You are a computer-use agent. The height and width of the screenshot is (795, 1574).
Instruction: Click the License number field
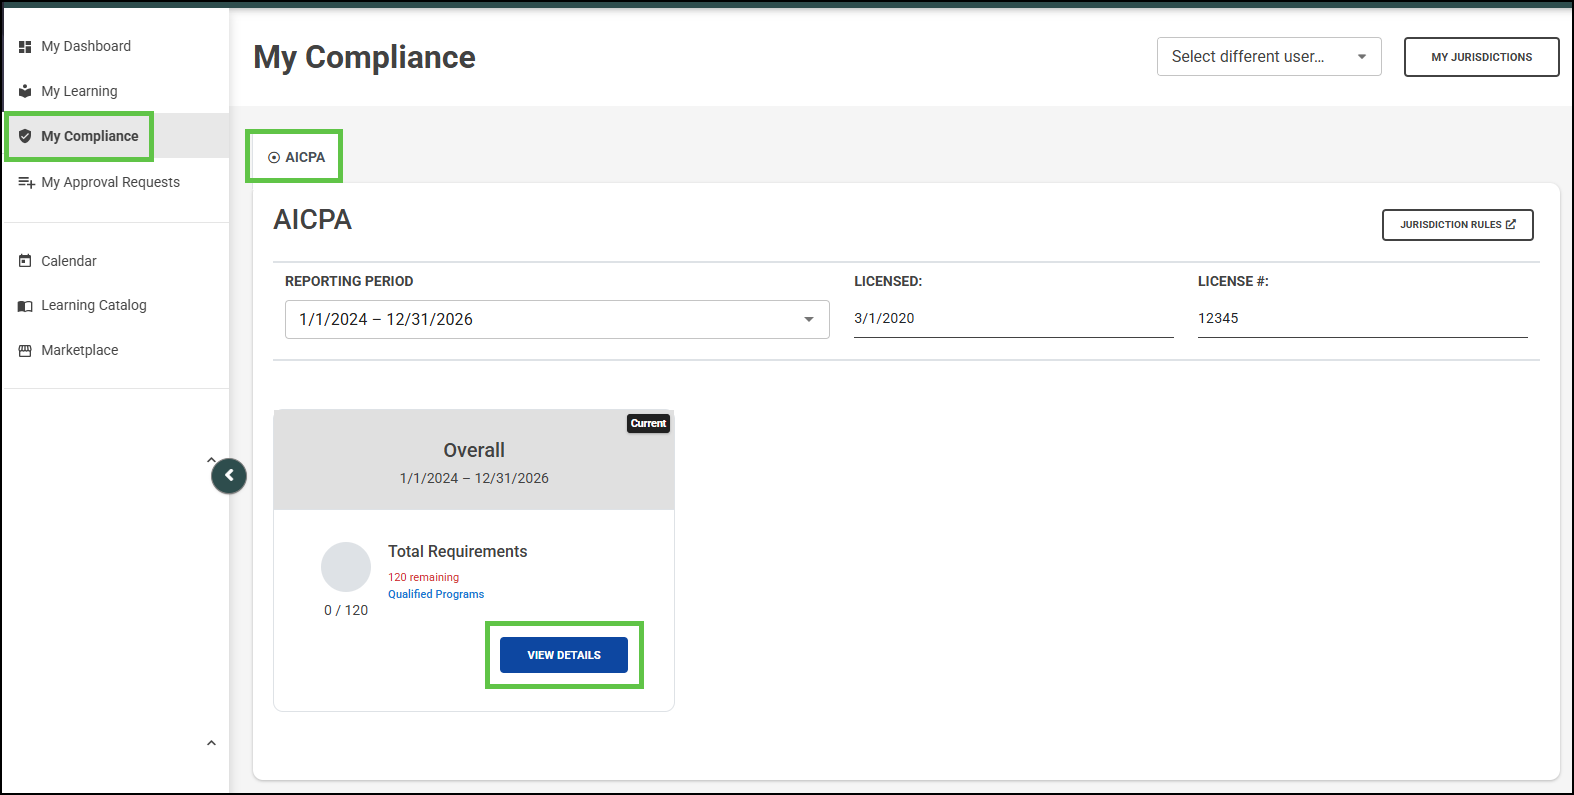point(1361,319)
